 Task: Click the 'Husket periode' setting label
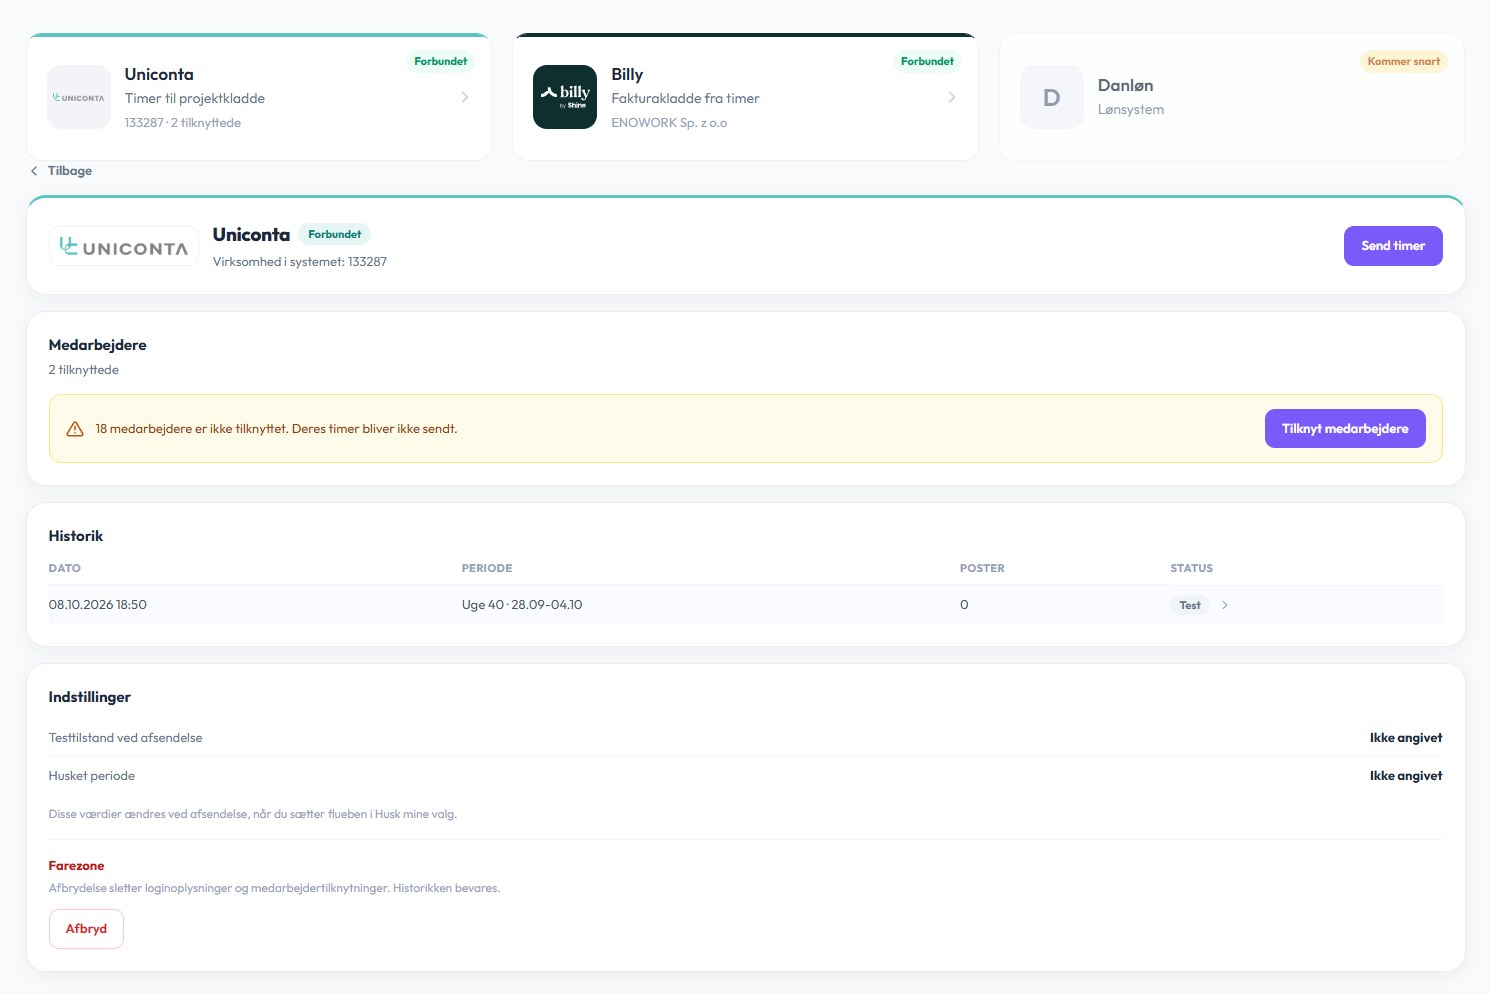(92, 776)
